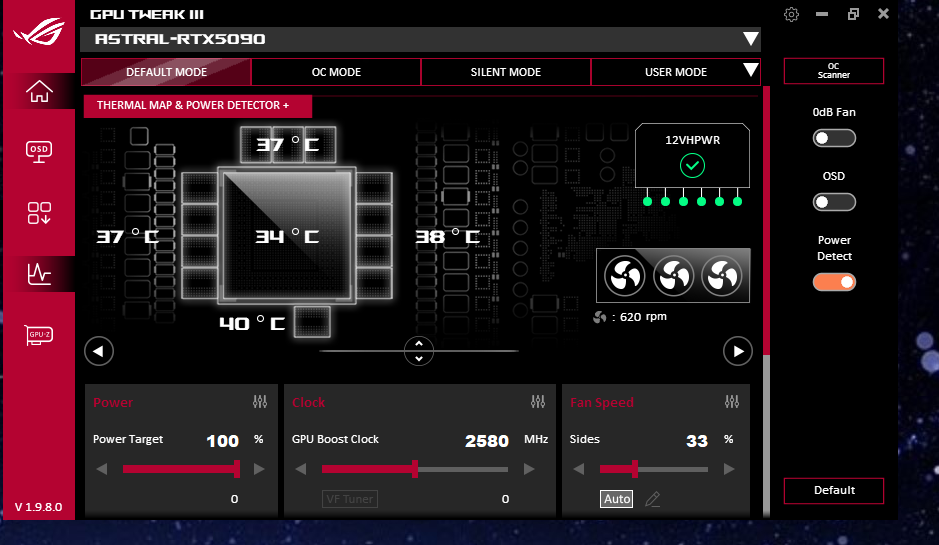Click the ROG logo
The height and width of the screenshot is (545, 939).
tap(39, 31)
